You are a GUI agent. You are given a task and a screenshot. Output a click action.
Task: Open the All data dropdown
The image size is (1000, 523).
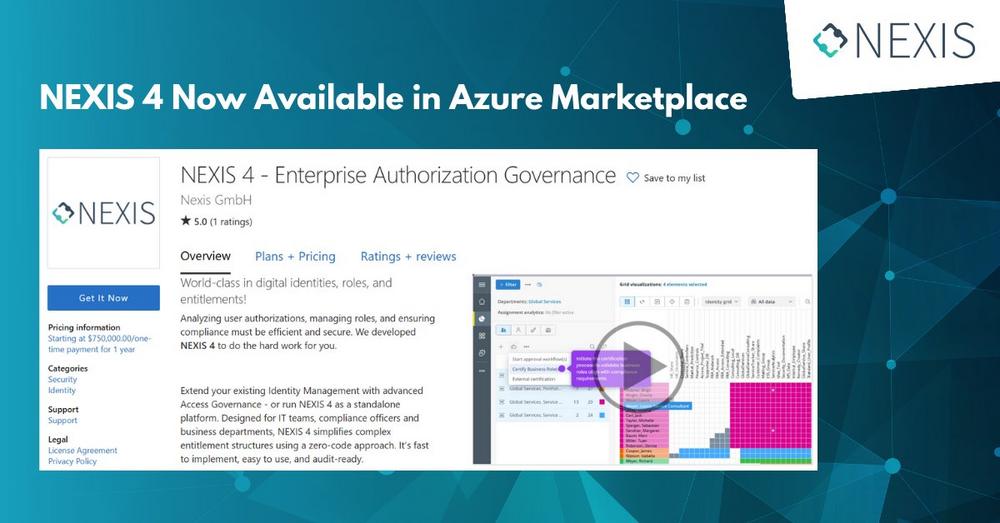pos(771,301)
